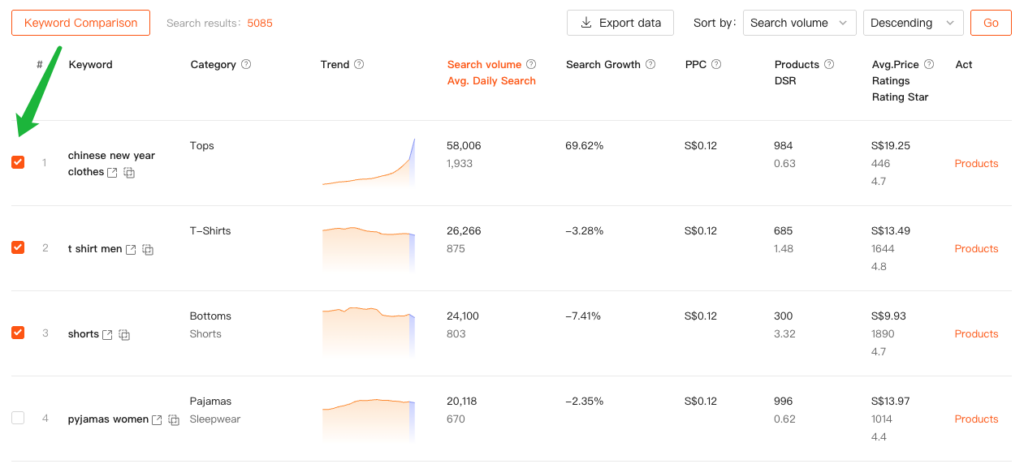Open Products link for pyjamas women
The height and width of the screenshot is (464, 1024).
(976, 419)
